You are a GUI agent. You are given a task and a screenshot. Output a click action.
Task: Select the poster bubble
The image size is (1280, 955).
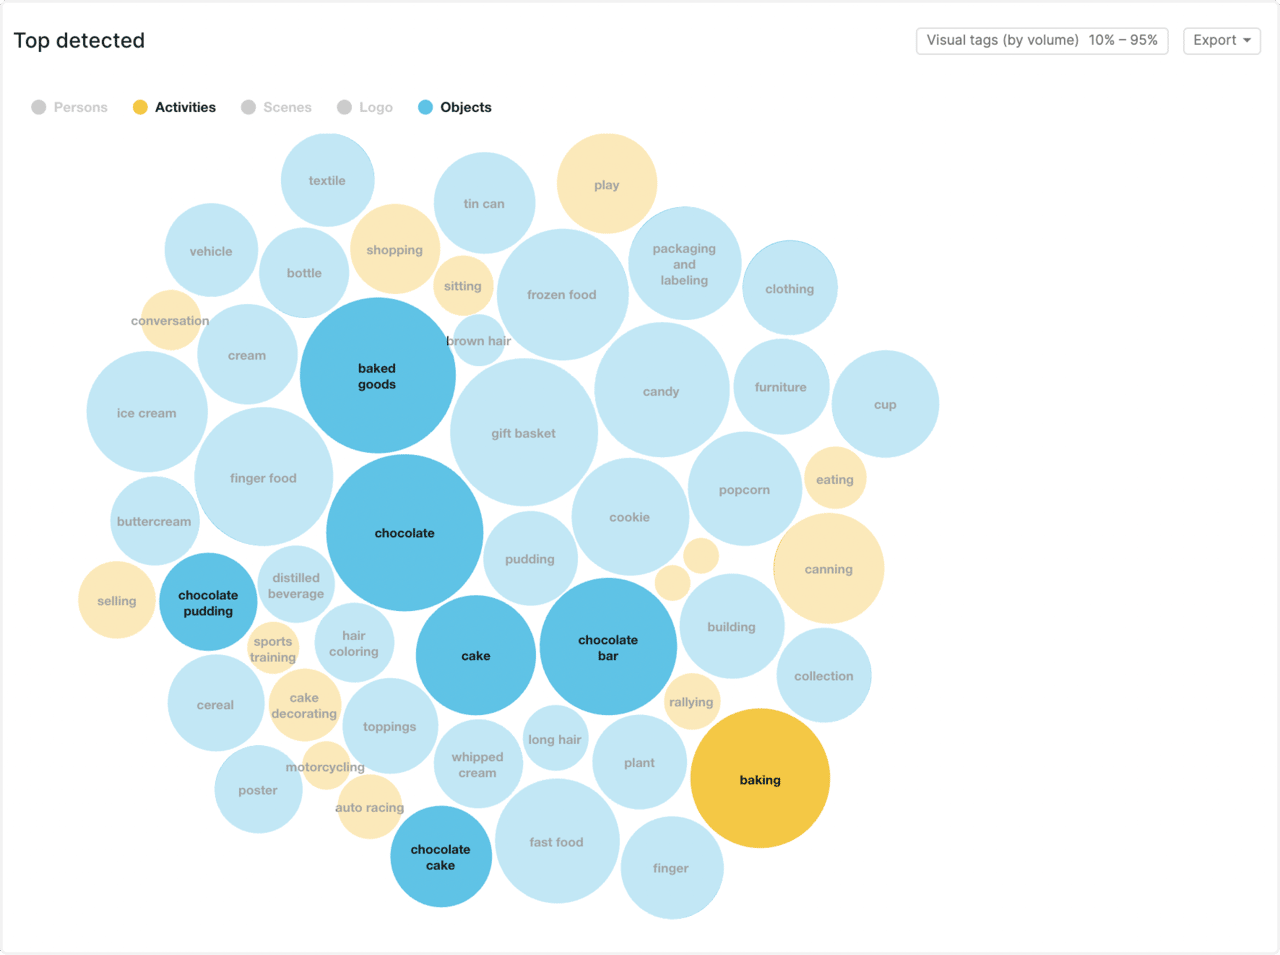coord(259,789)
